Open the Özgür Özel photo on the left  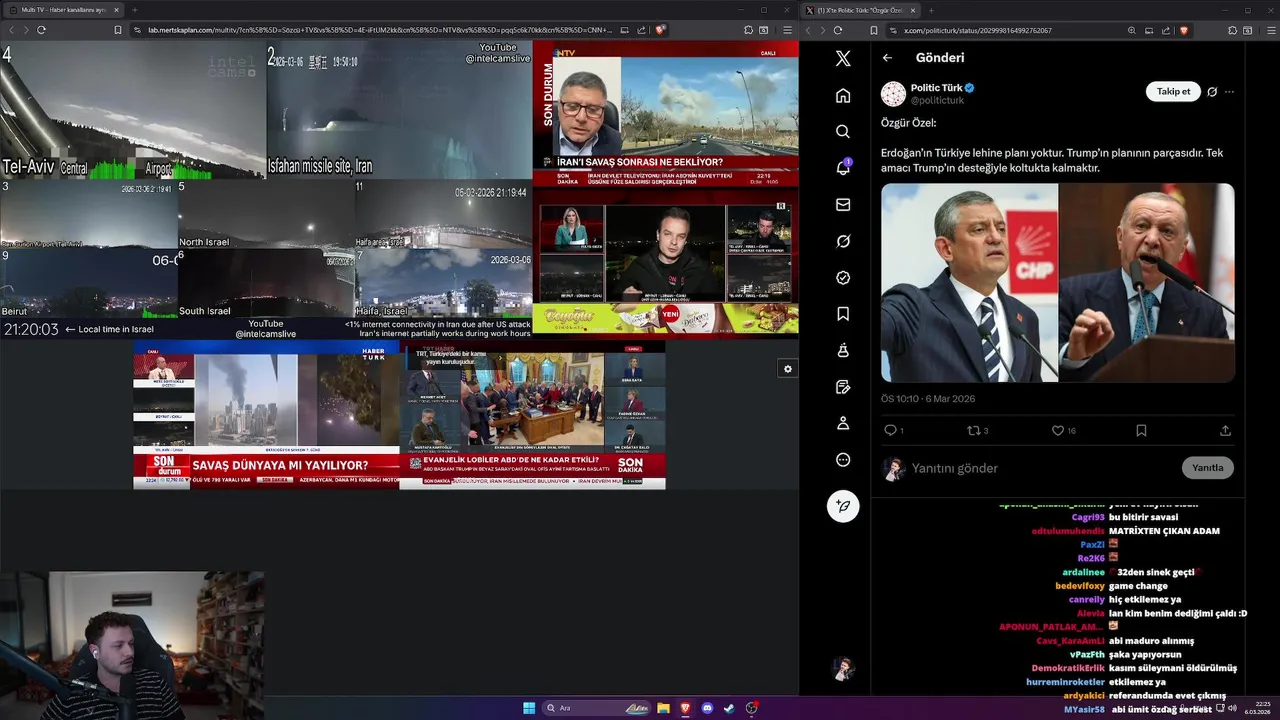969,282
